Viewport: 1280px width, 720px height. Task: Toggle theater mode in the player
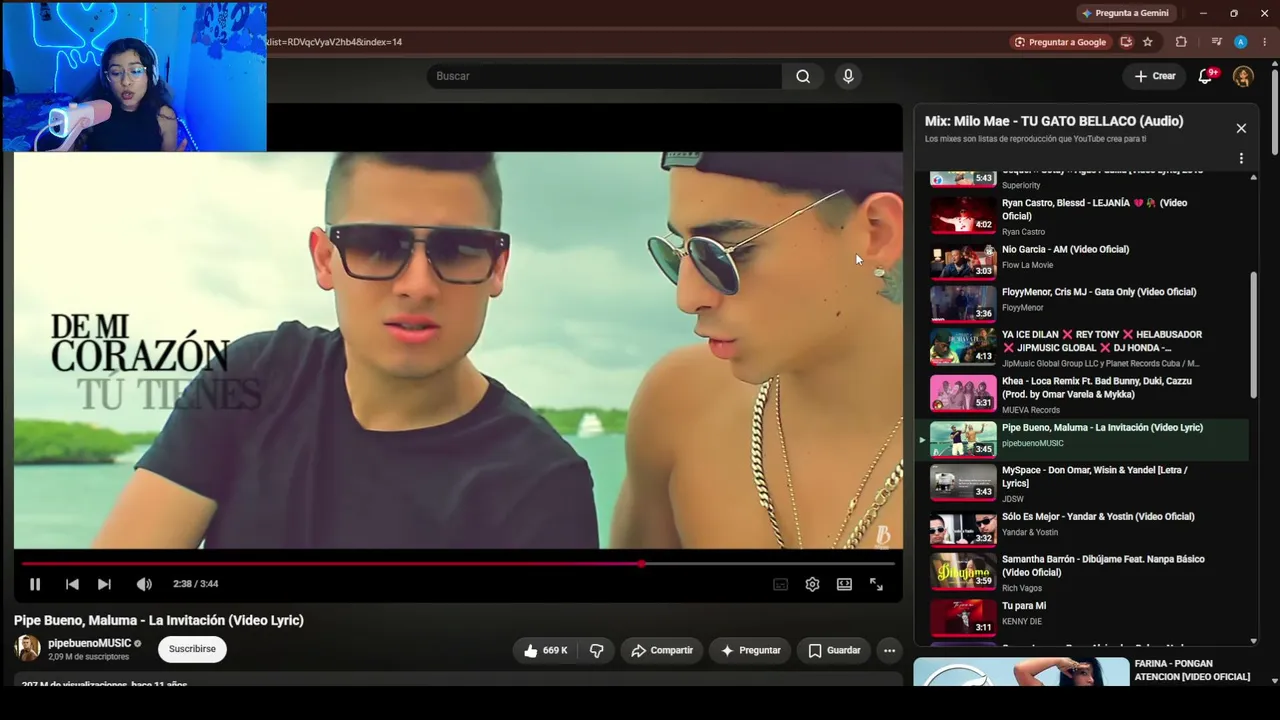click(x=844, y=584)
